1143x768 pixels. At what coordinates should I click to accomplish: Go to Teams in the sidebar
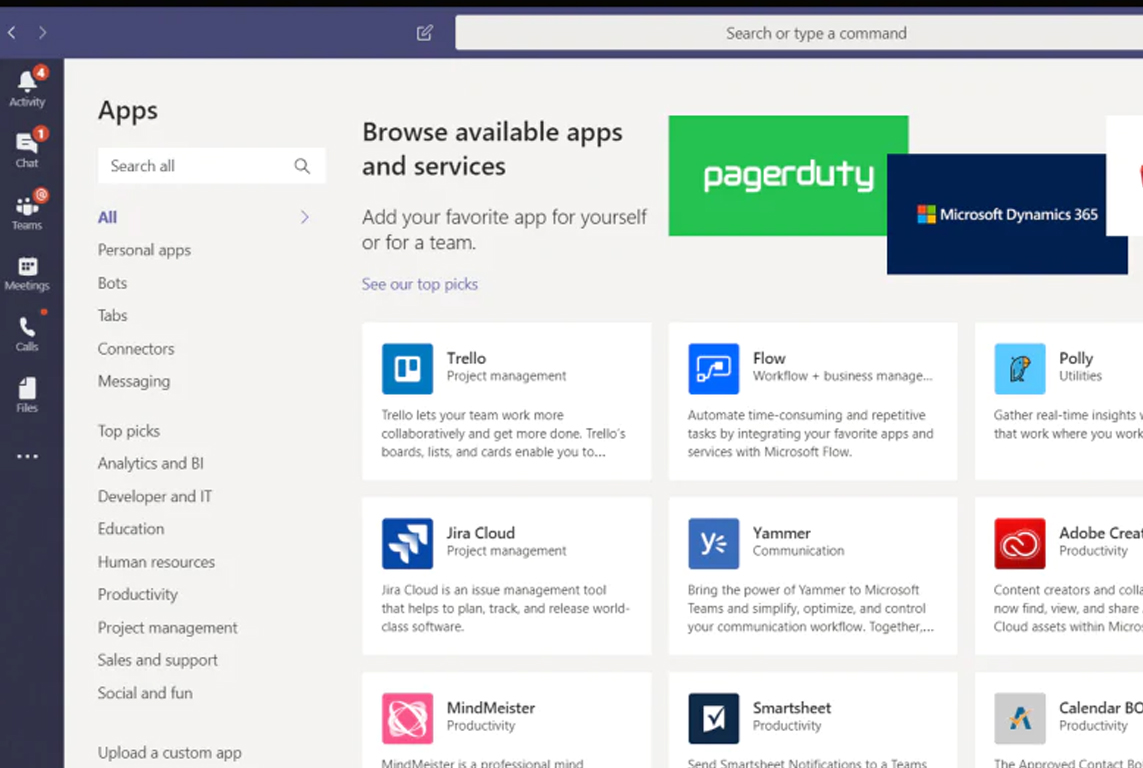click(27, 211)
